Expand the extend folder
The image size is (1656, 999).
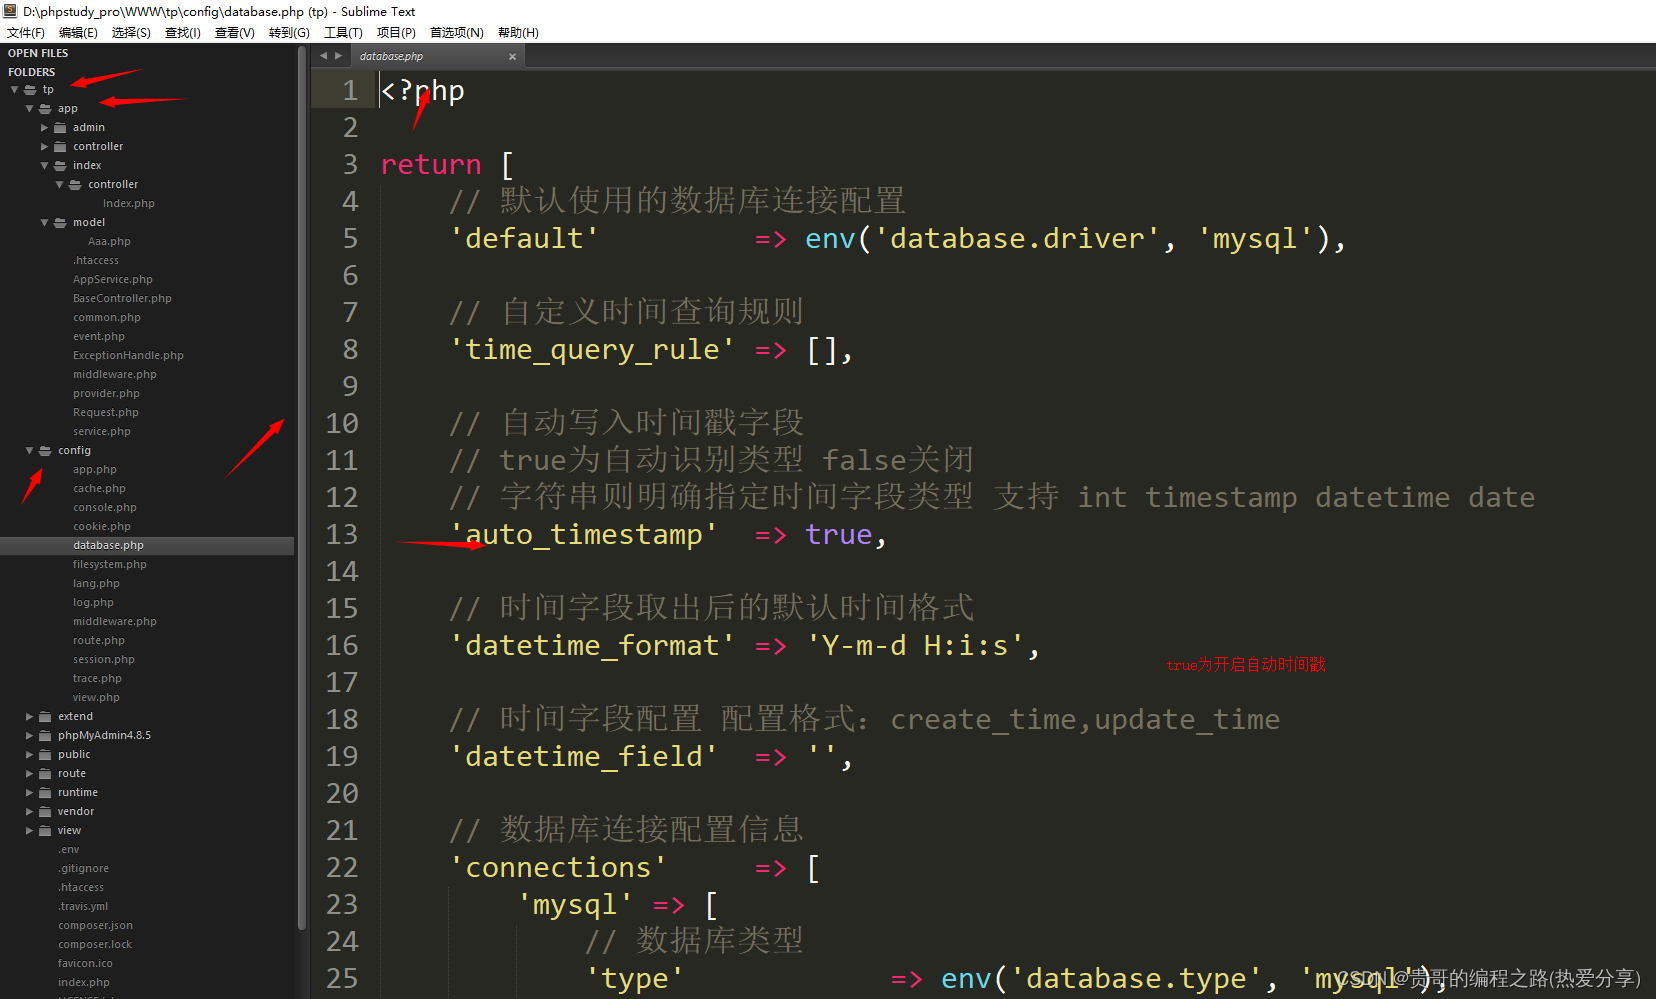pos(30,717)
